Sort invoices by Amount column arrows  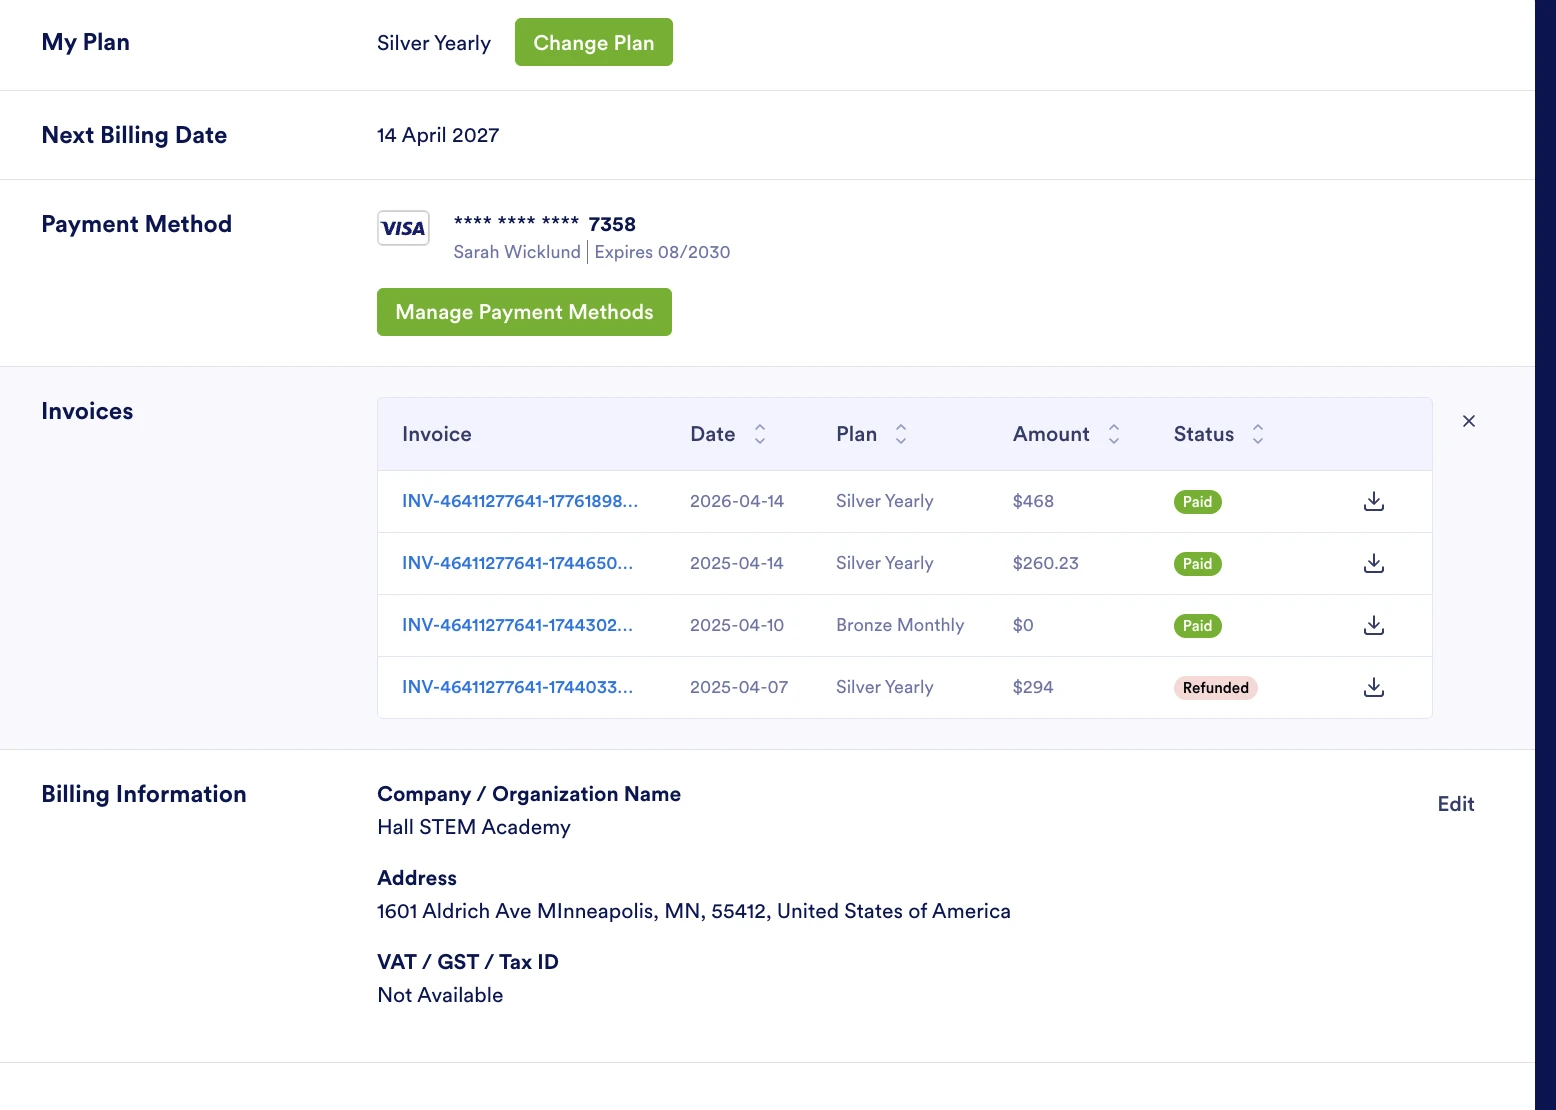[x=1114, y=434]
